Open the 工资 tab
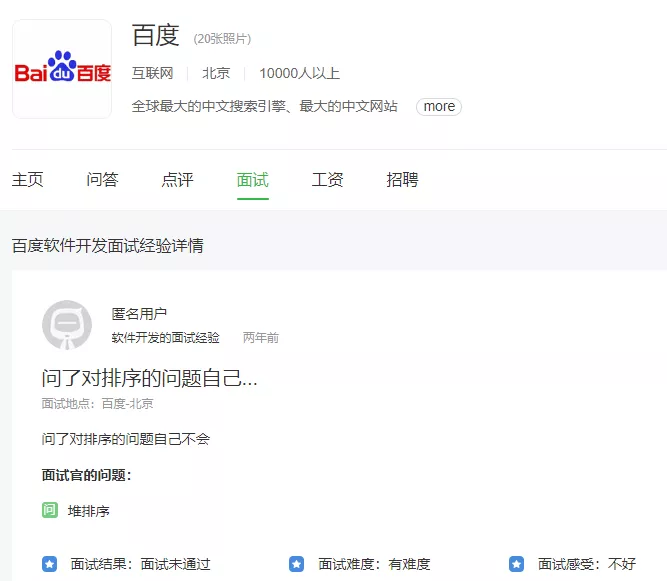Image resolution: width=667 pixels, height=581 pixels. pos(328,179)
